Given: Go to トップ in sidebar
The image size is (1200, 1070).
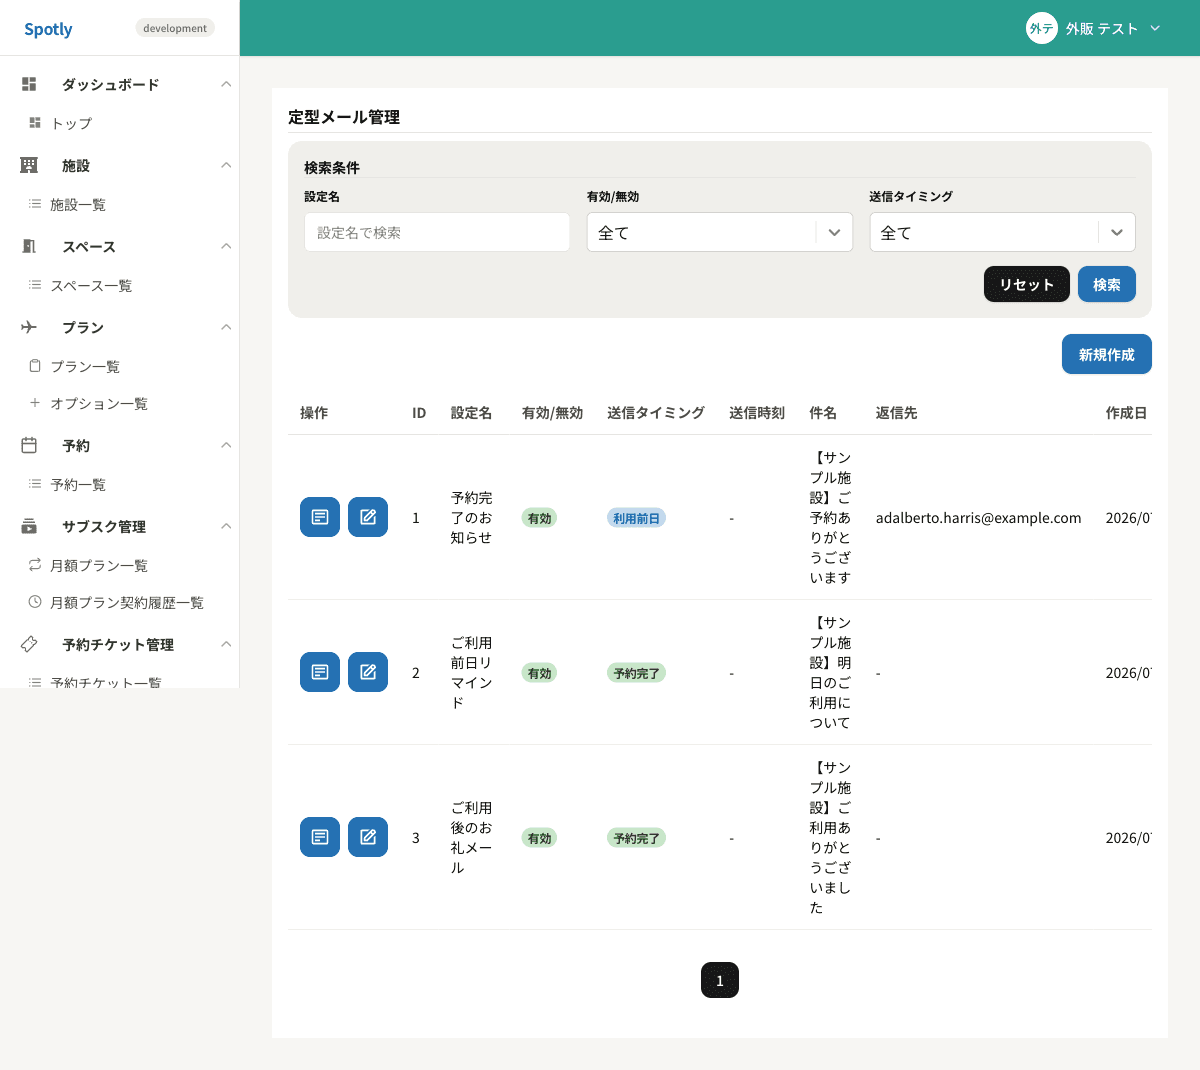Looking at the screenshot, I should point(71,123).
